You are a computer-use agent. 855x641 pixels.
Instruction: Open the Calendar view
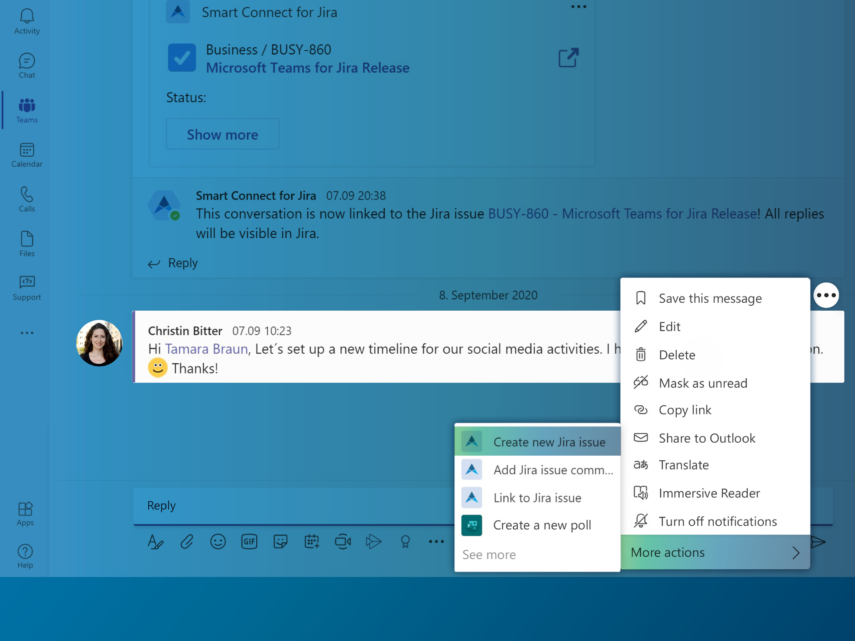pos(27,155)
